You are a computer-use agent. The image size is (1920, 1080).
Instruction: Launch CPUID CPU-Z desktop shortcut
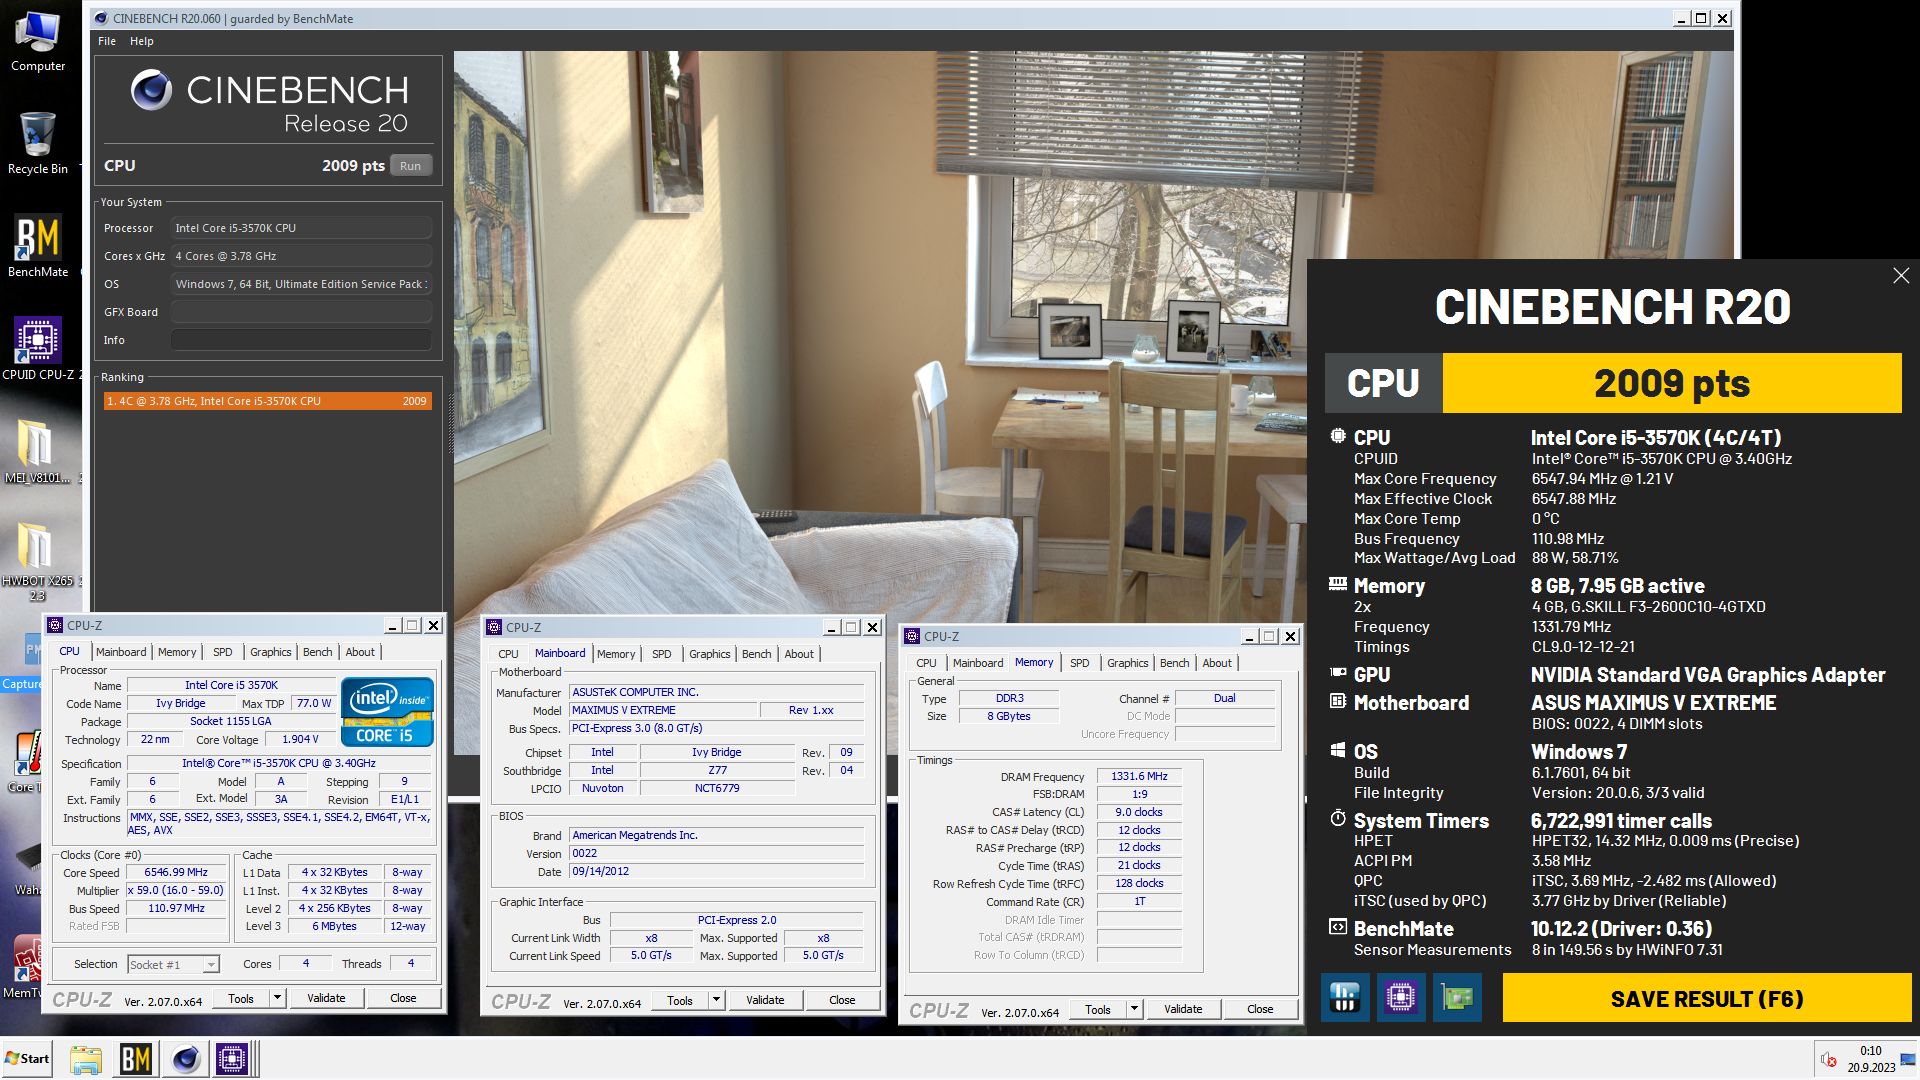pos(40,349)
